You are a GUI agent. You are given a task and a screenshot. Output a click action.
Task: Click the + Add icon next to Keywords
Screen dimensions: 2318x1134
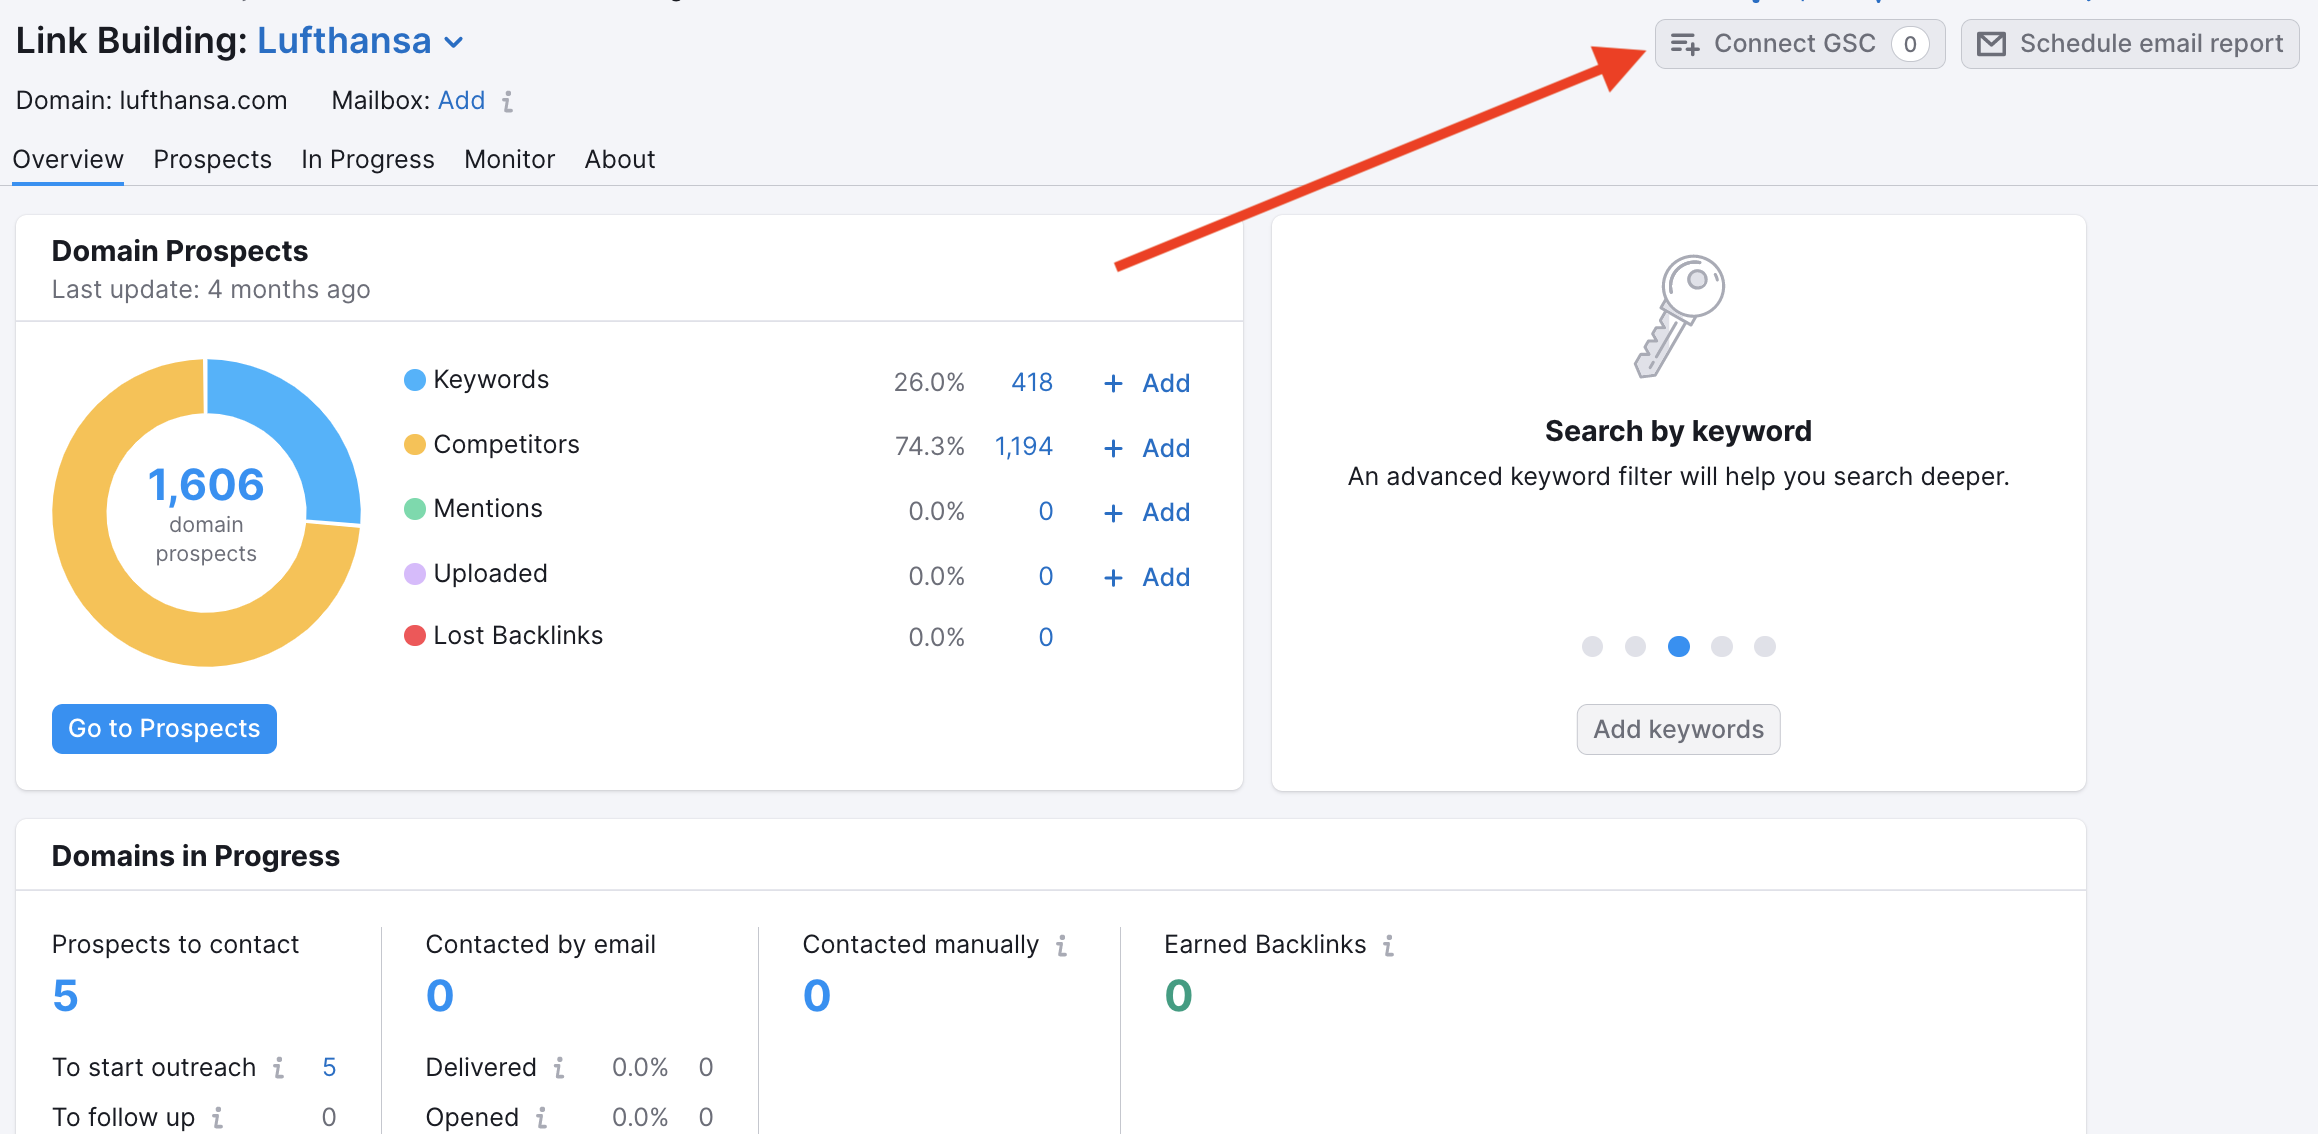1112,382
